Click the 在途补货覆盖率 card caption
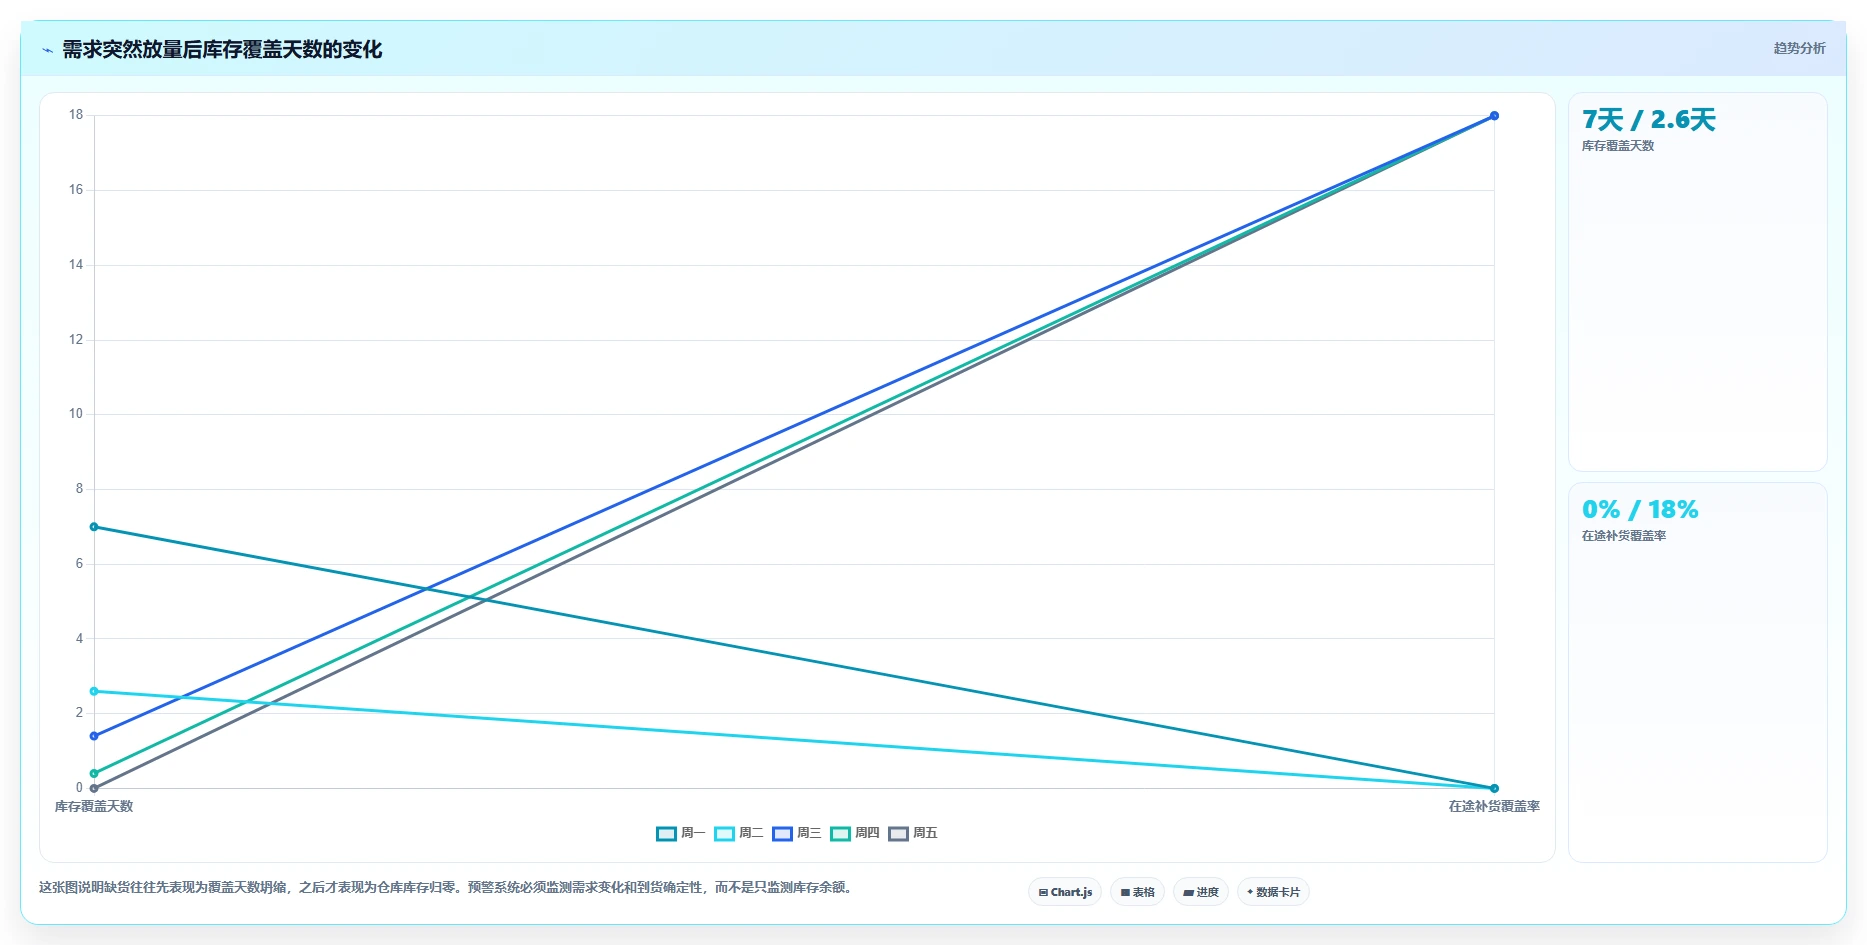The width and height of the screenshot is (1867, 945). click(1624, 536)
